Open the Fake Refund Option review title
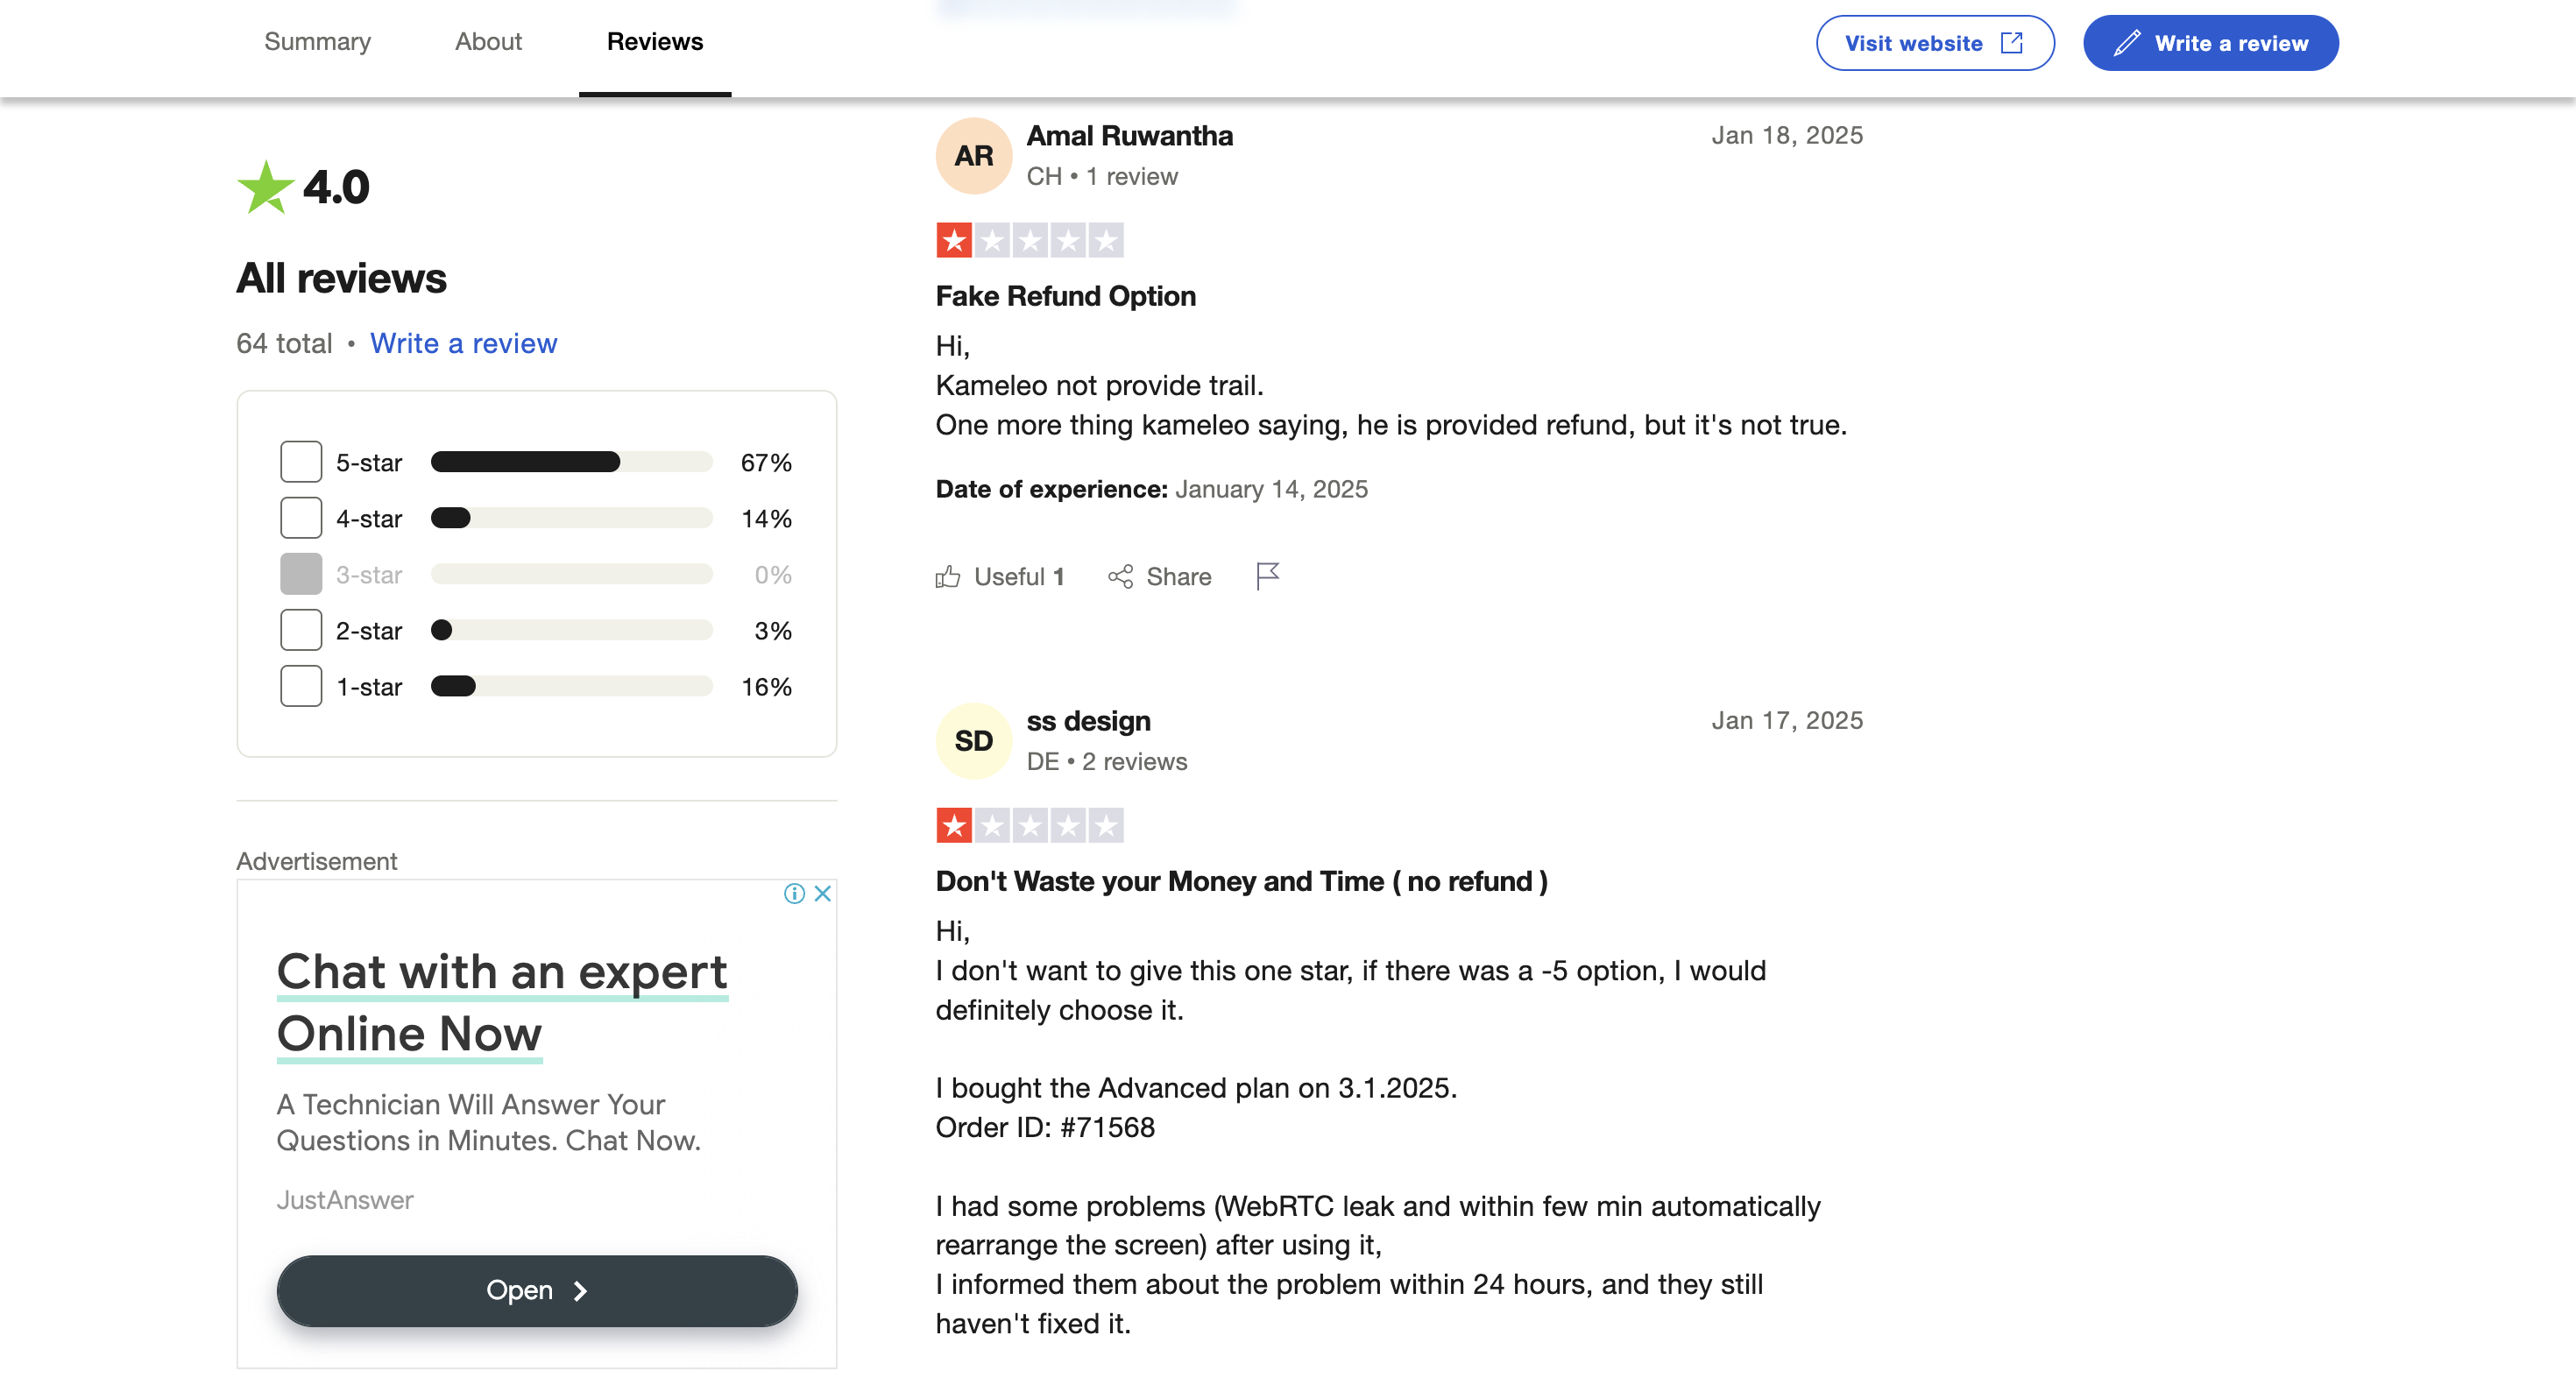This screenshot has width=2576, height=1385. pyautogui.click(x=1066, y=296)
